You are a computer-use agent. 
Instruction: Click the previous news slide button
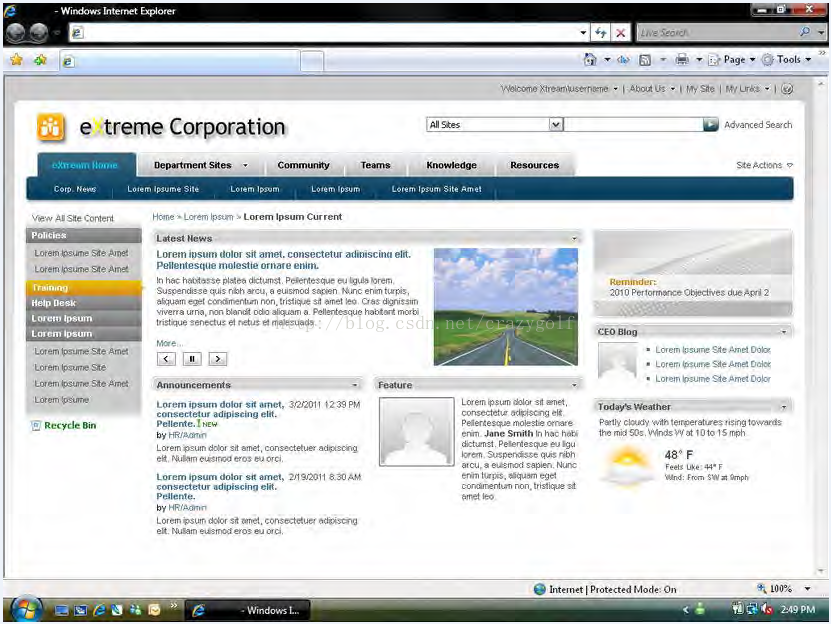(x=166, y=359)
